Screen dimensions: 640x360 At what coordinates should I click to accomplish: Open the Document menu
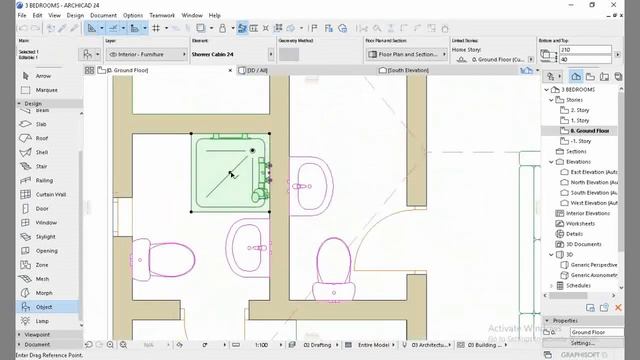point(103,16)
